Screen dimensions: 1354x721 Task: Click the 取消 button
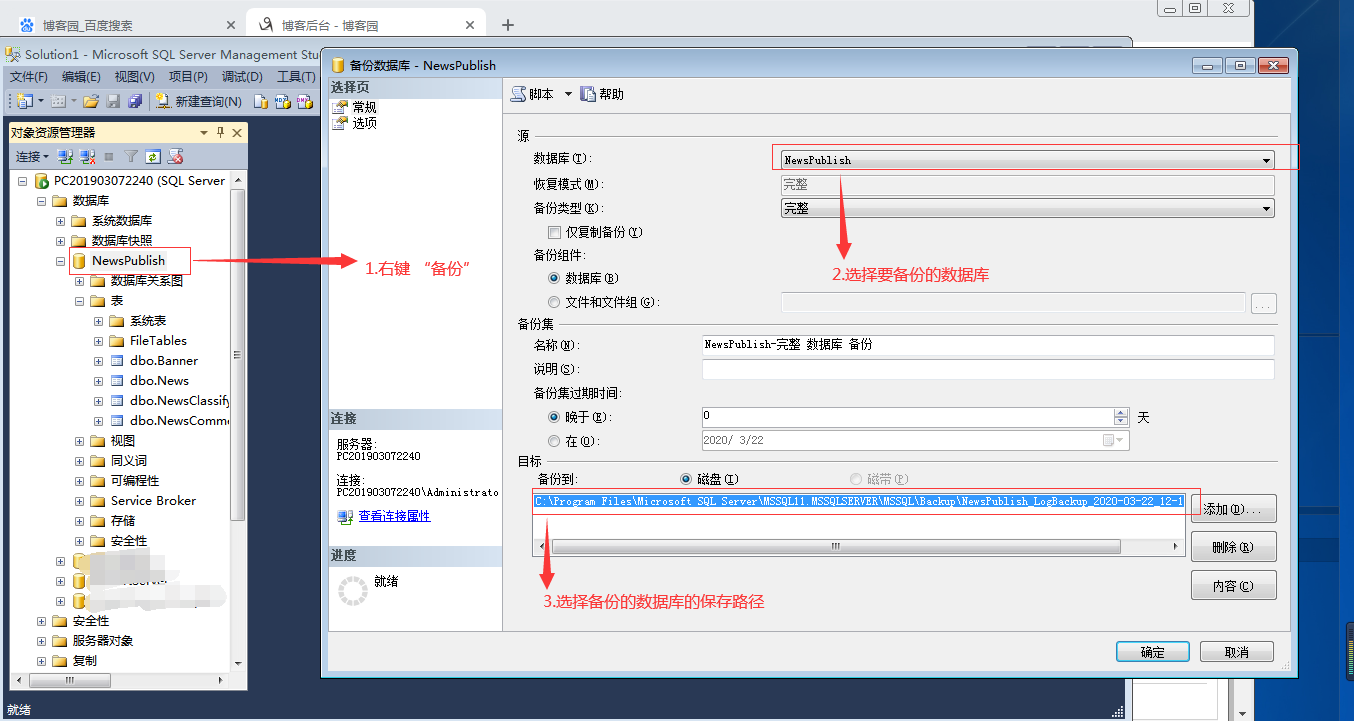[x=1237, y=652]
